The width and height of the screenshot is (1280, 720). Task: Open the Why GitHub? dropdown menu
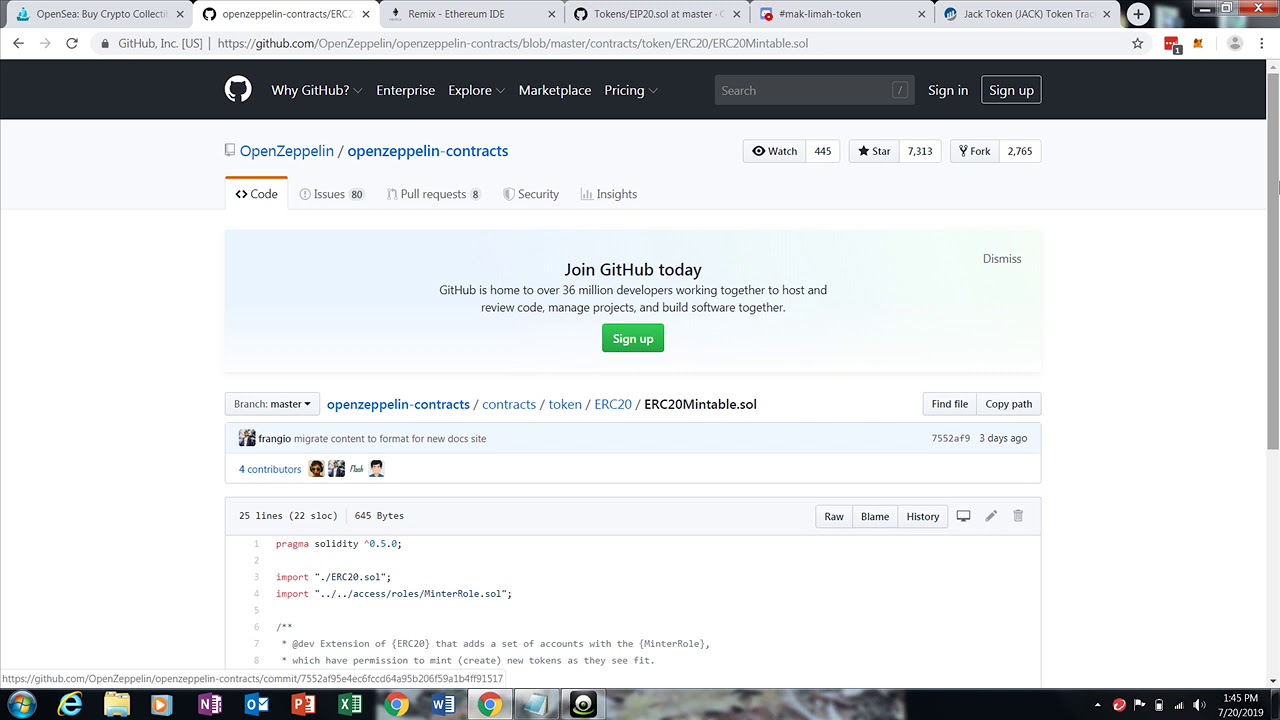pyautogui.click(x=316, y=90)
